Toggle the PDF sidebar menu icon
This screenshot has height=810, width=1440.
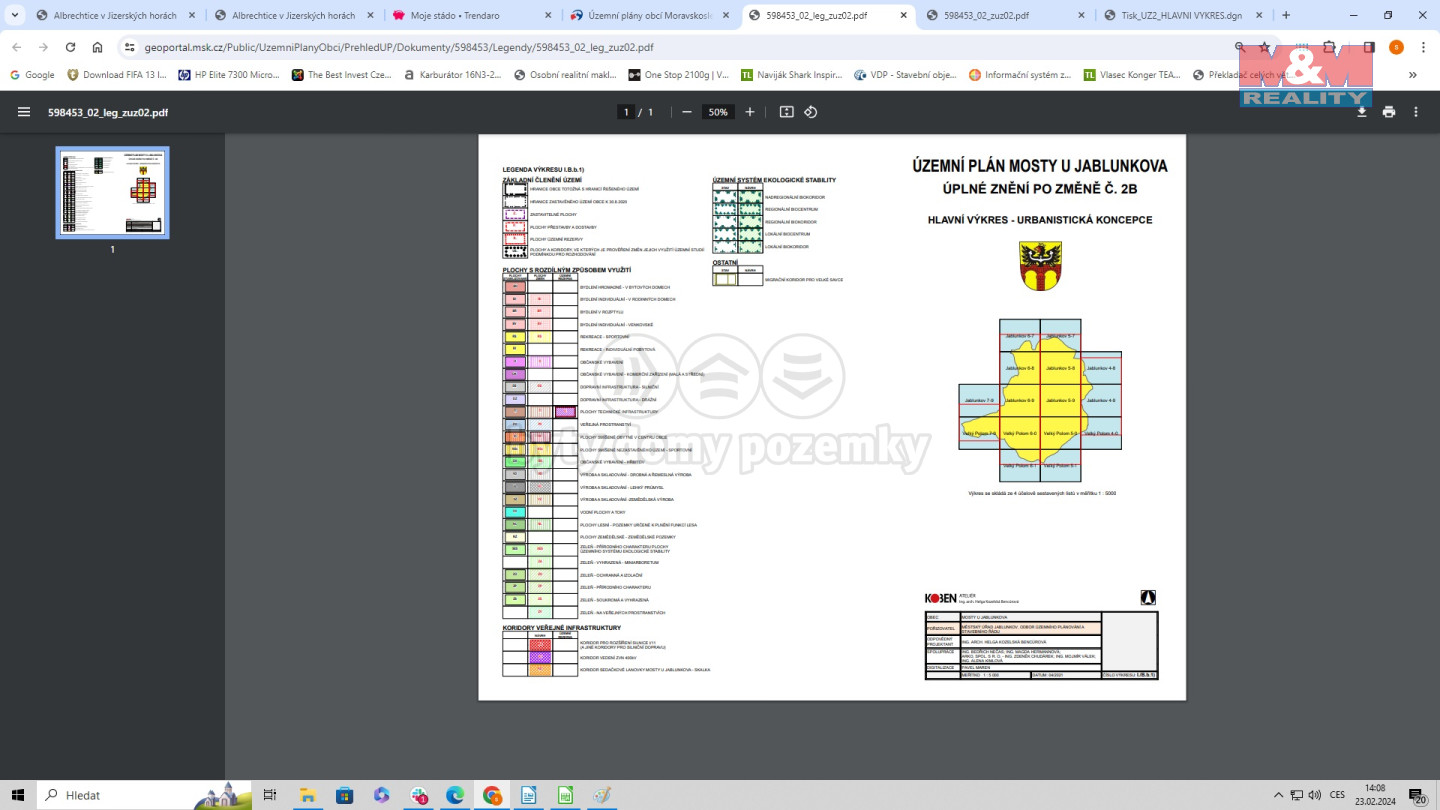24,112
